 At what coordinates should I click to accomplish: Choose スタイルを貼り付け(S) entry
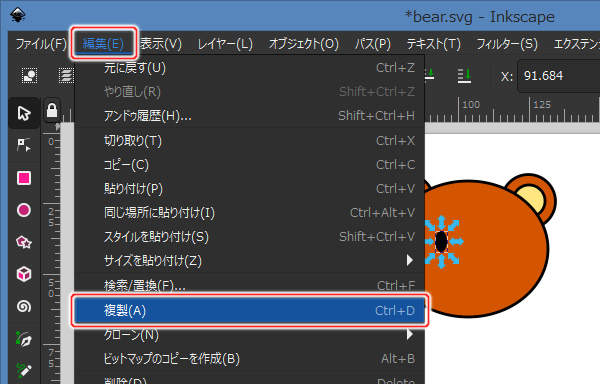click(x=249, y=237)
